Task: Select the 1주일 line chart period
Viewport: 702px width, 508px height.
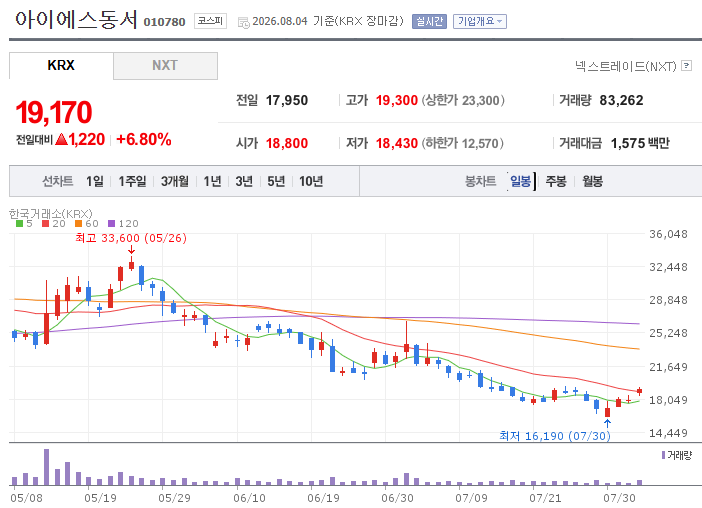Action: [132, 181]
